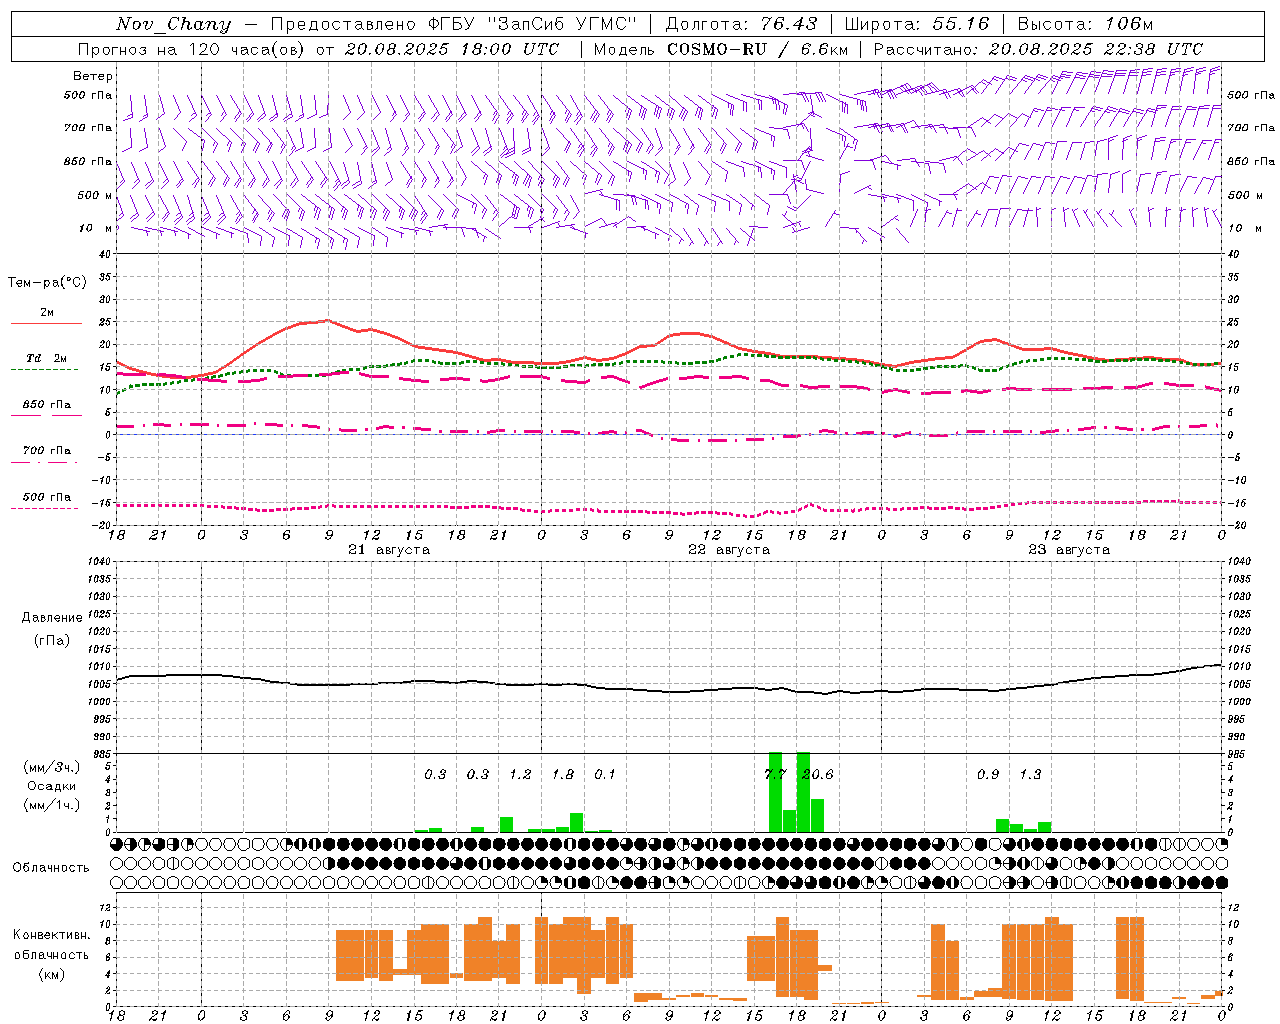The image size is (1280, 1024).
Task: Click the '0.1' precipitation amount value
Action: tap(605, 775)
